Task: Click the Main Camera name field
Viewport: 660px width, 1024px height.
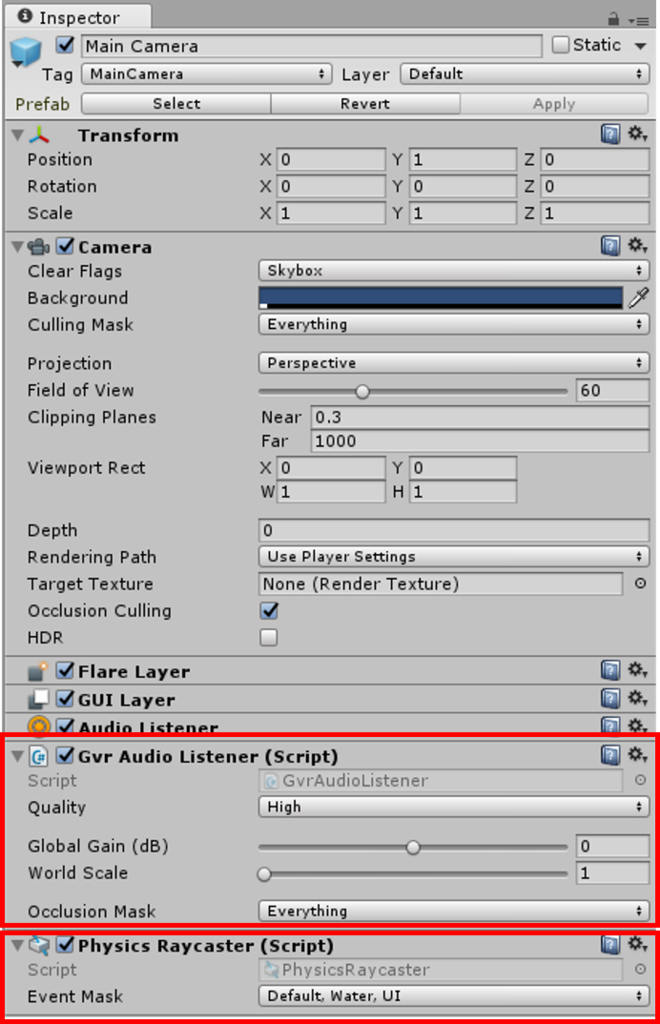Action: (311, 46)
